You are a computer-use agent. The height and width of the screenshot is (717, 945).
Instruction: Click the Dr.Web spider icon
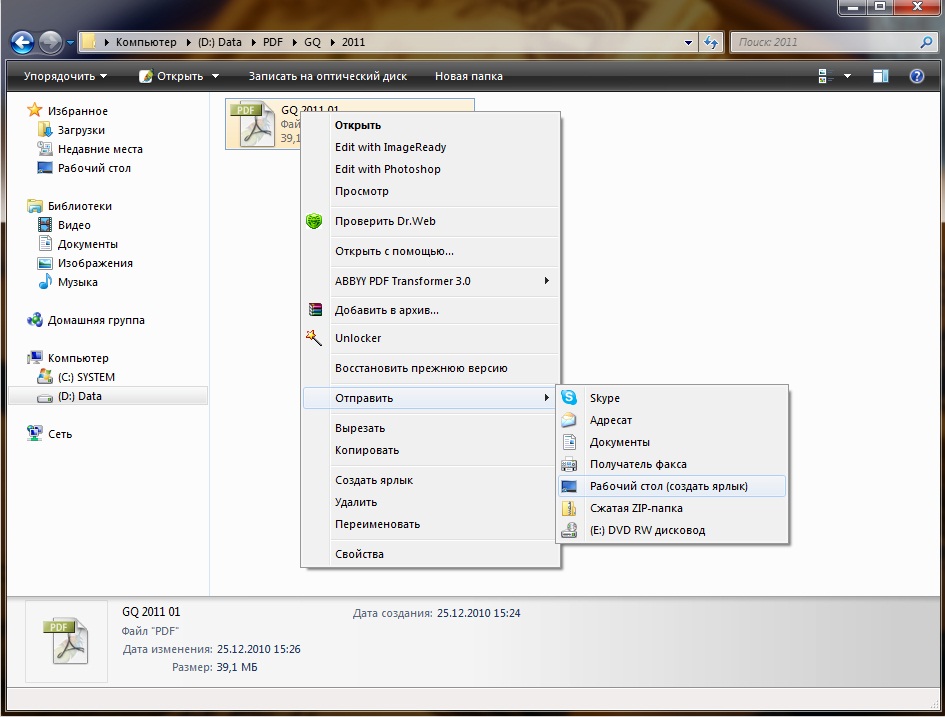[314, 221]
